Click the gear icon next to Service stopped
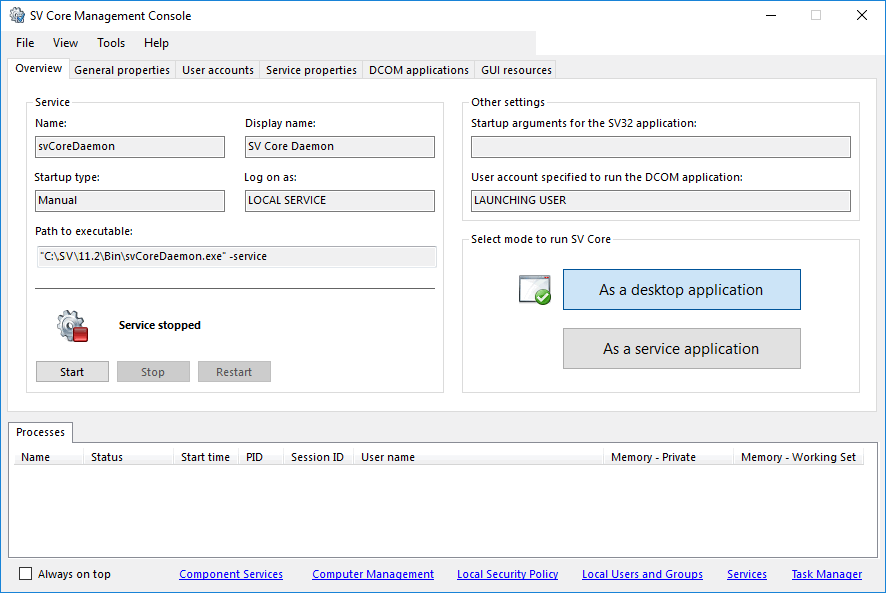 tap(71, 325)
